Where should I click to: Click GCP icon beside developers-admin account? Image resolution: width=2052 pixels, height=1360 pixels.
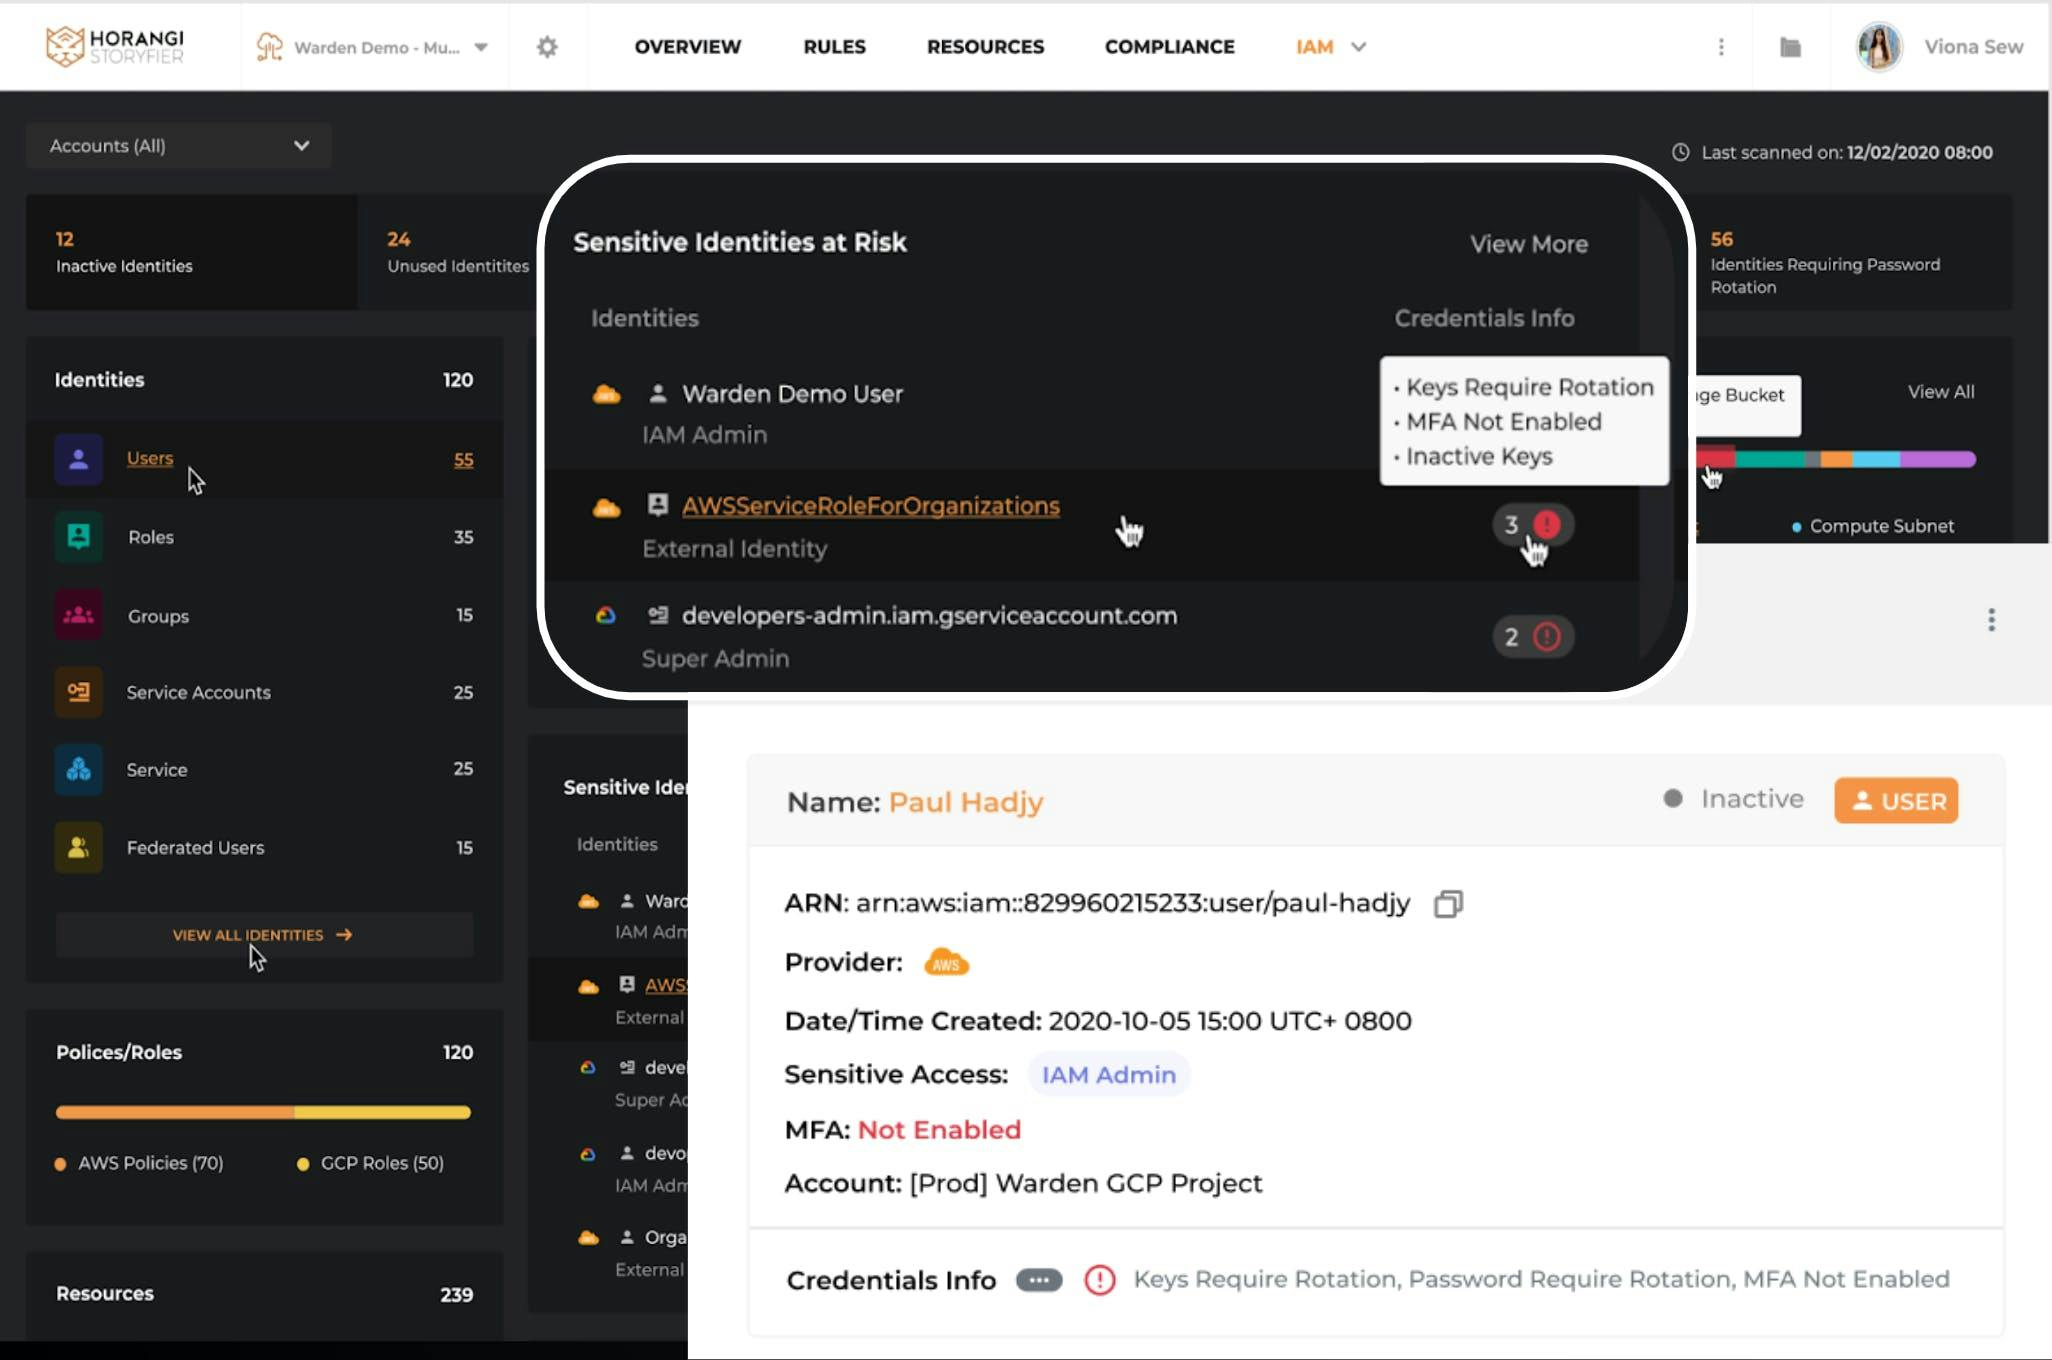(606, 615)
